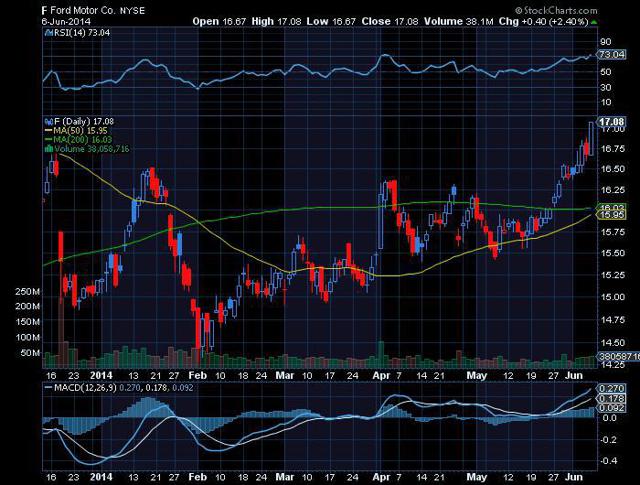Click the green up-arrow change indicator
Image resolution: width=640 pixels, height=485 pixels.
[x=594, y=22]
